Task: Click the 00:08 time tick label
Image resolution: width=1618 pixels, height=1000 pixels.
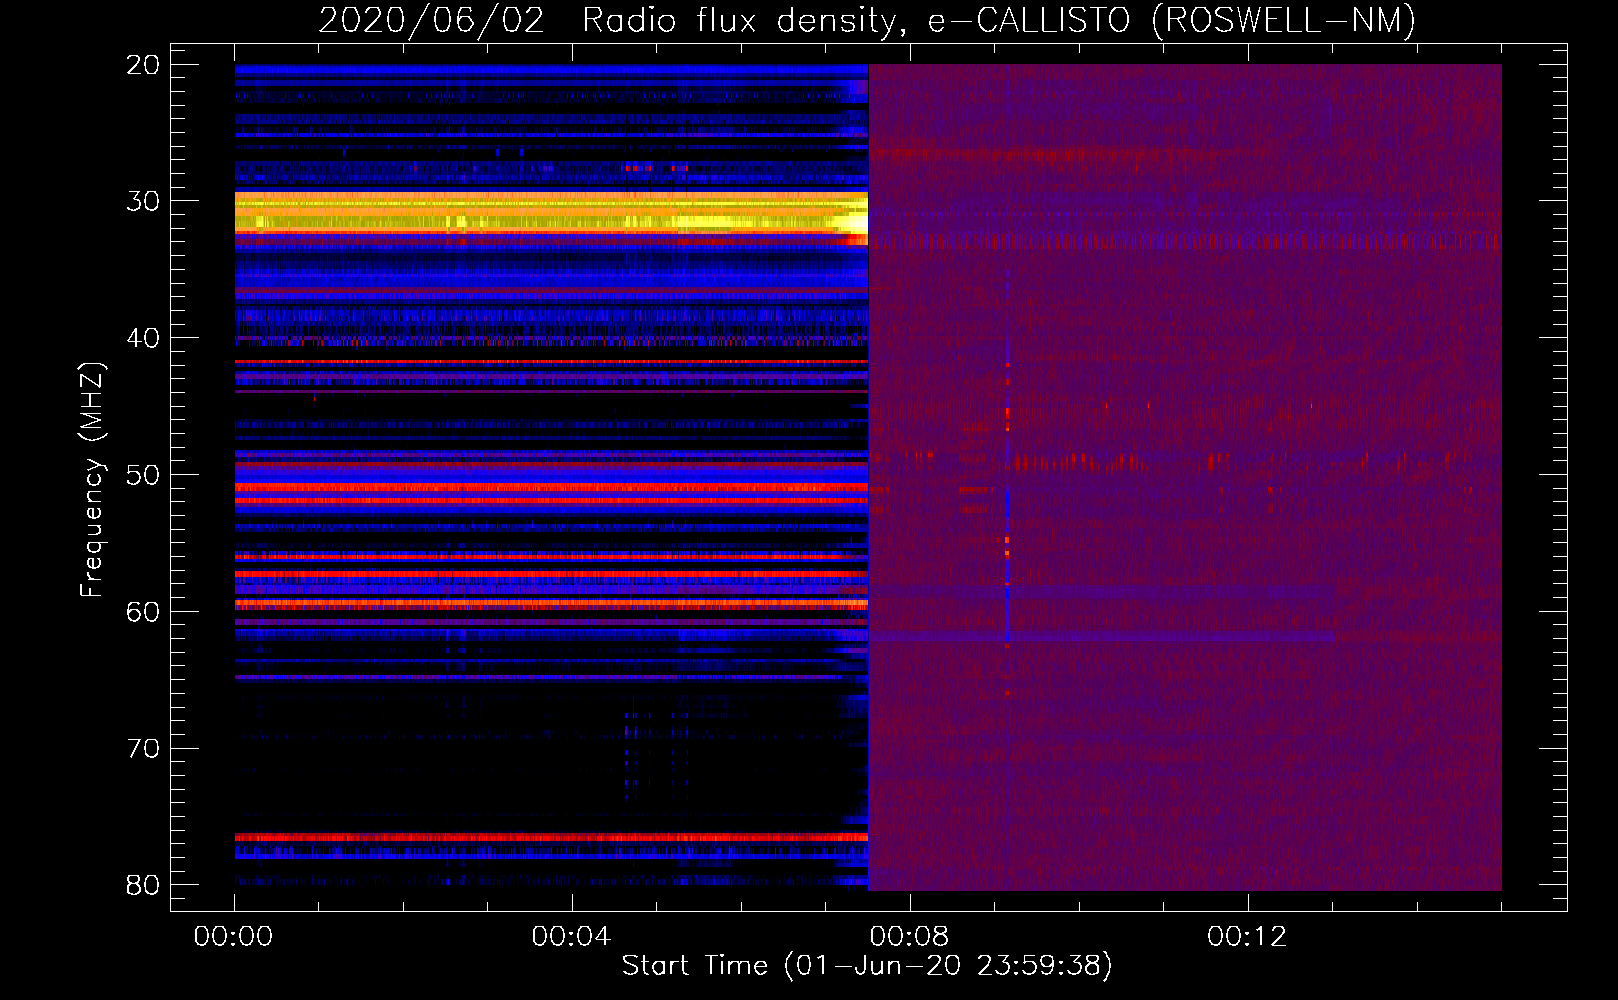Action: click(909, 937)
